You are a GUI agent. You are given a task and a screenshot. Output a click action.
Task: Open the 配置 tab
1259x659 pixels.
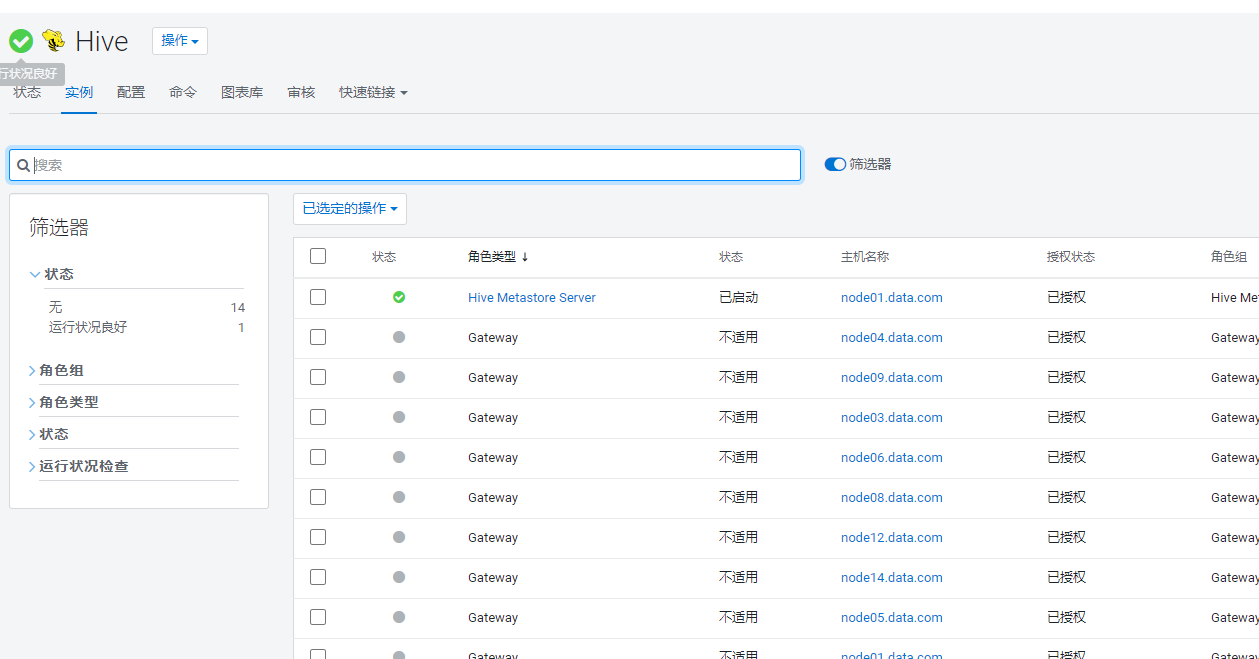pyautogui.click(x=131, y=92)
